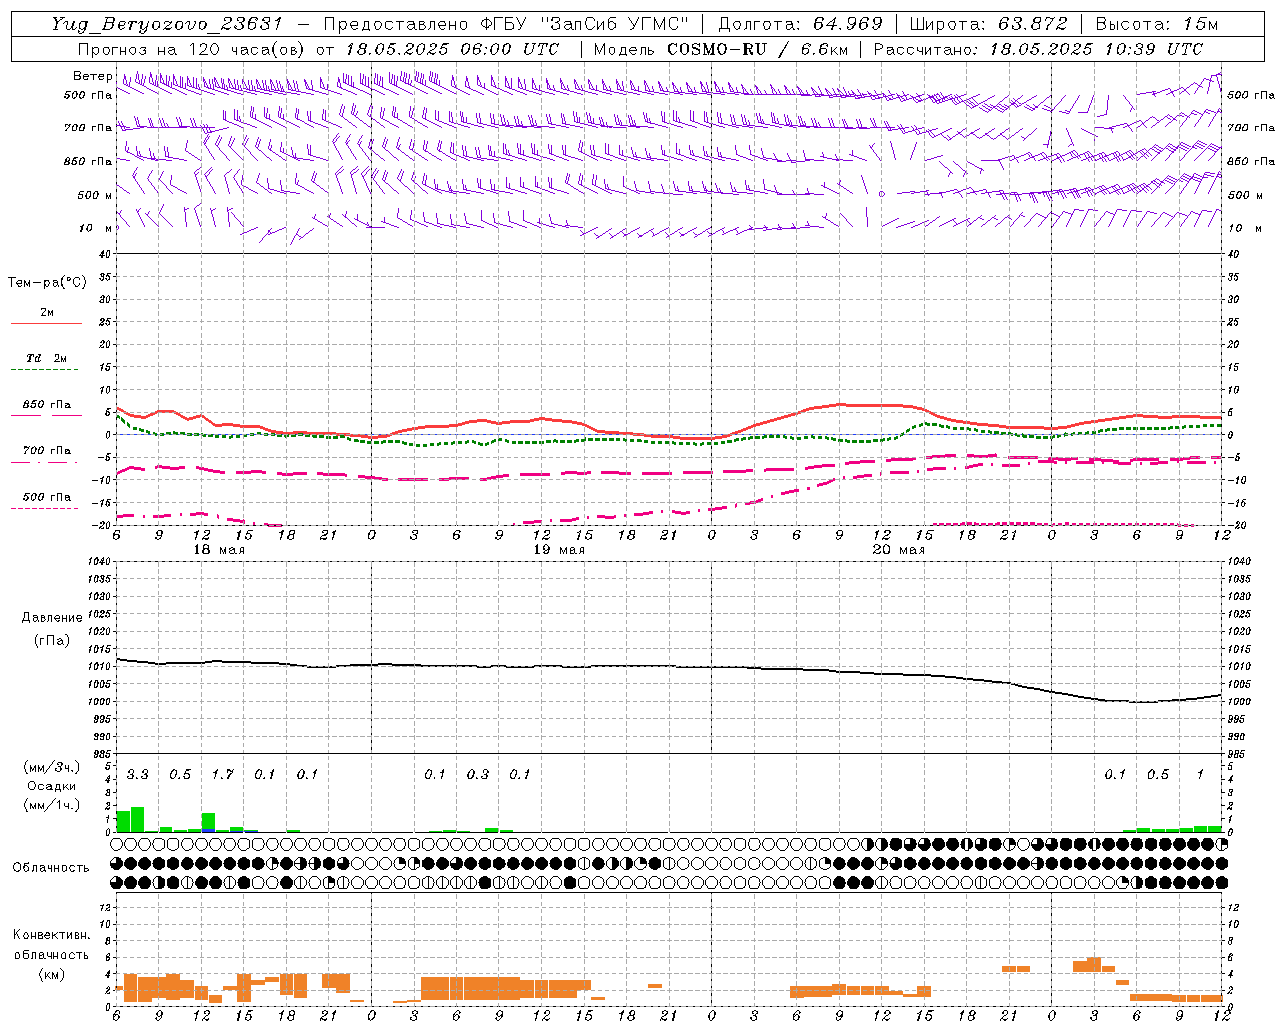Screen dimensions: 1280x1024
Task: Click the final precipitation value '1'
Action: (x=1200, y=774)
